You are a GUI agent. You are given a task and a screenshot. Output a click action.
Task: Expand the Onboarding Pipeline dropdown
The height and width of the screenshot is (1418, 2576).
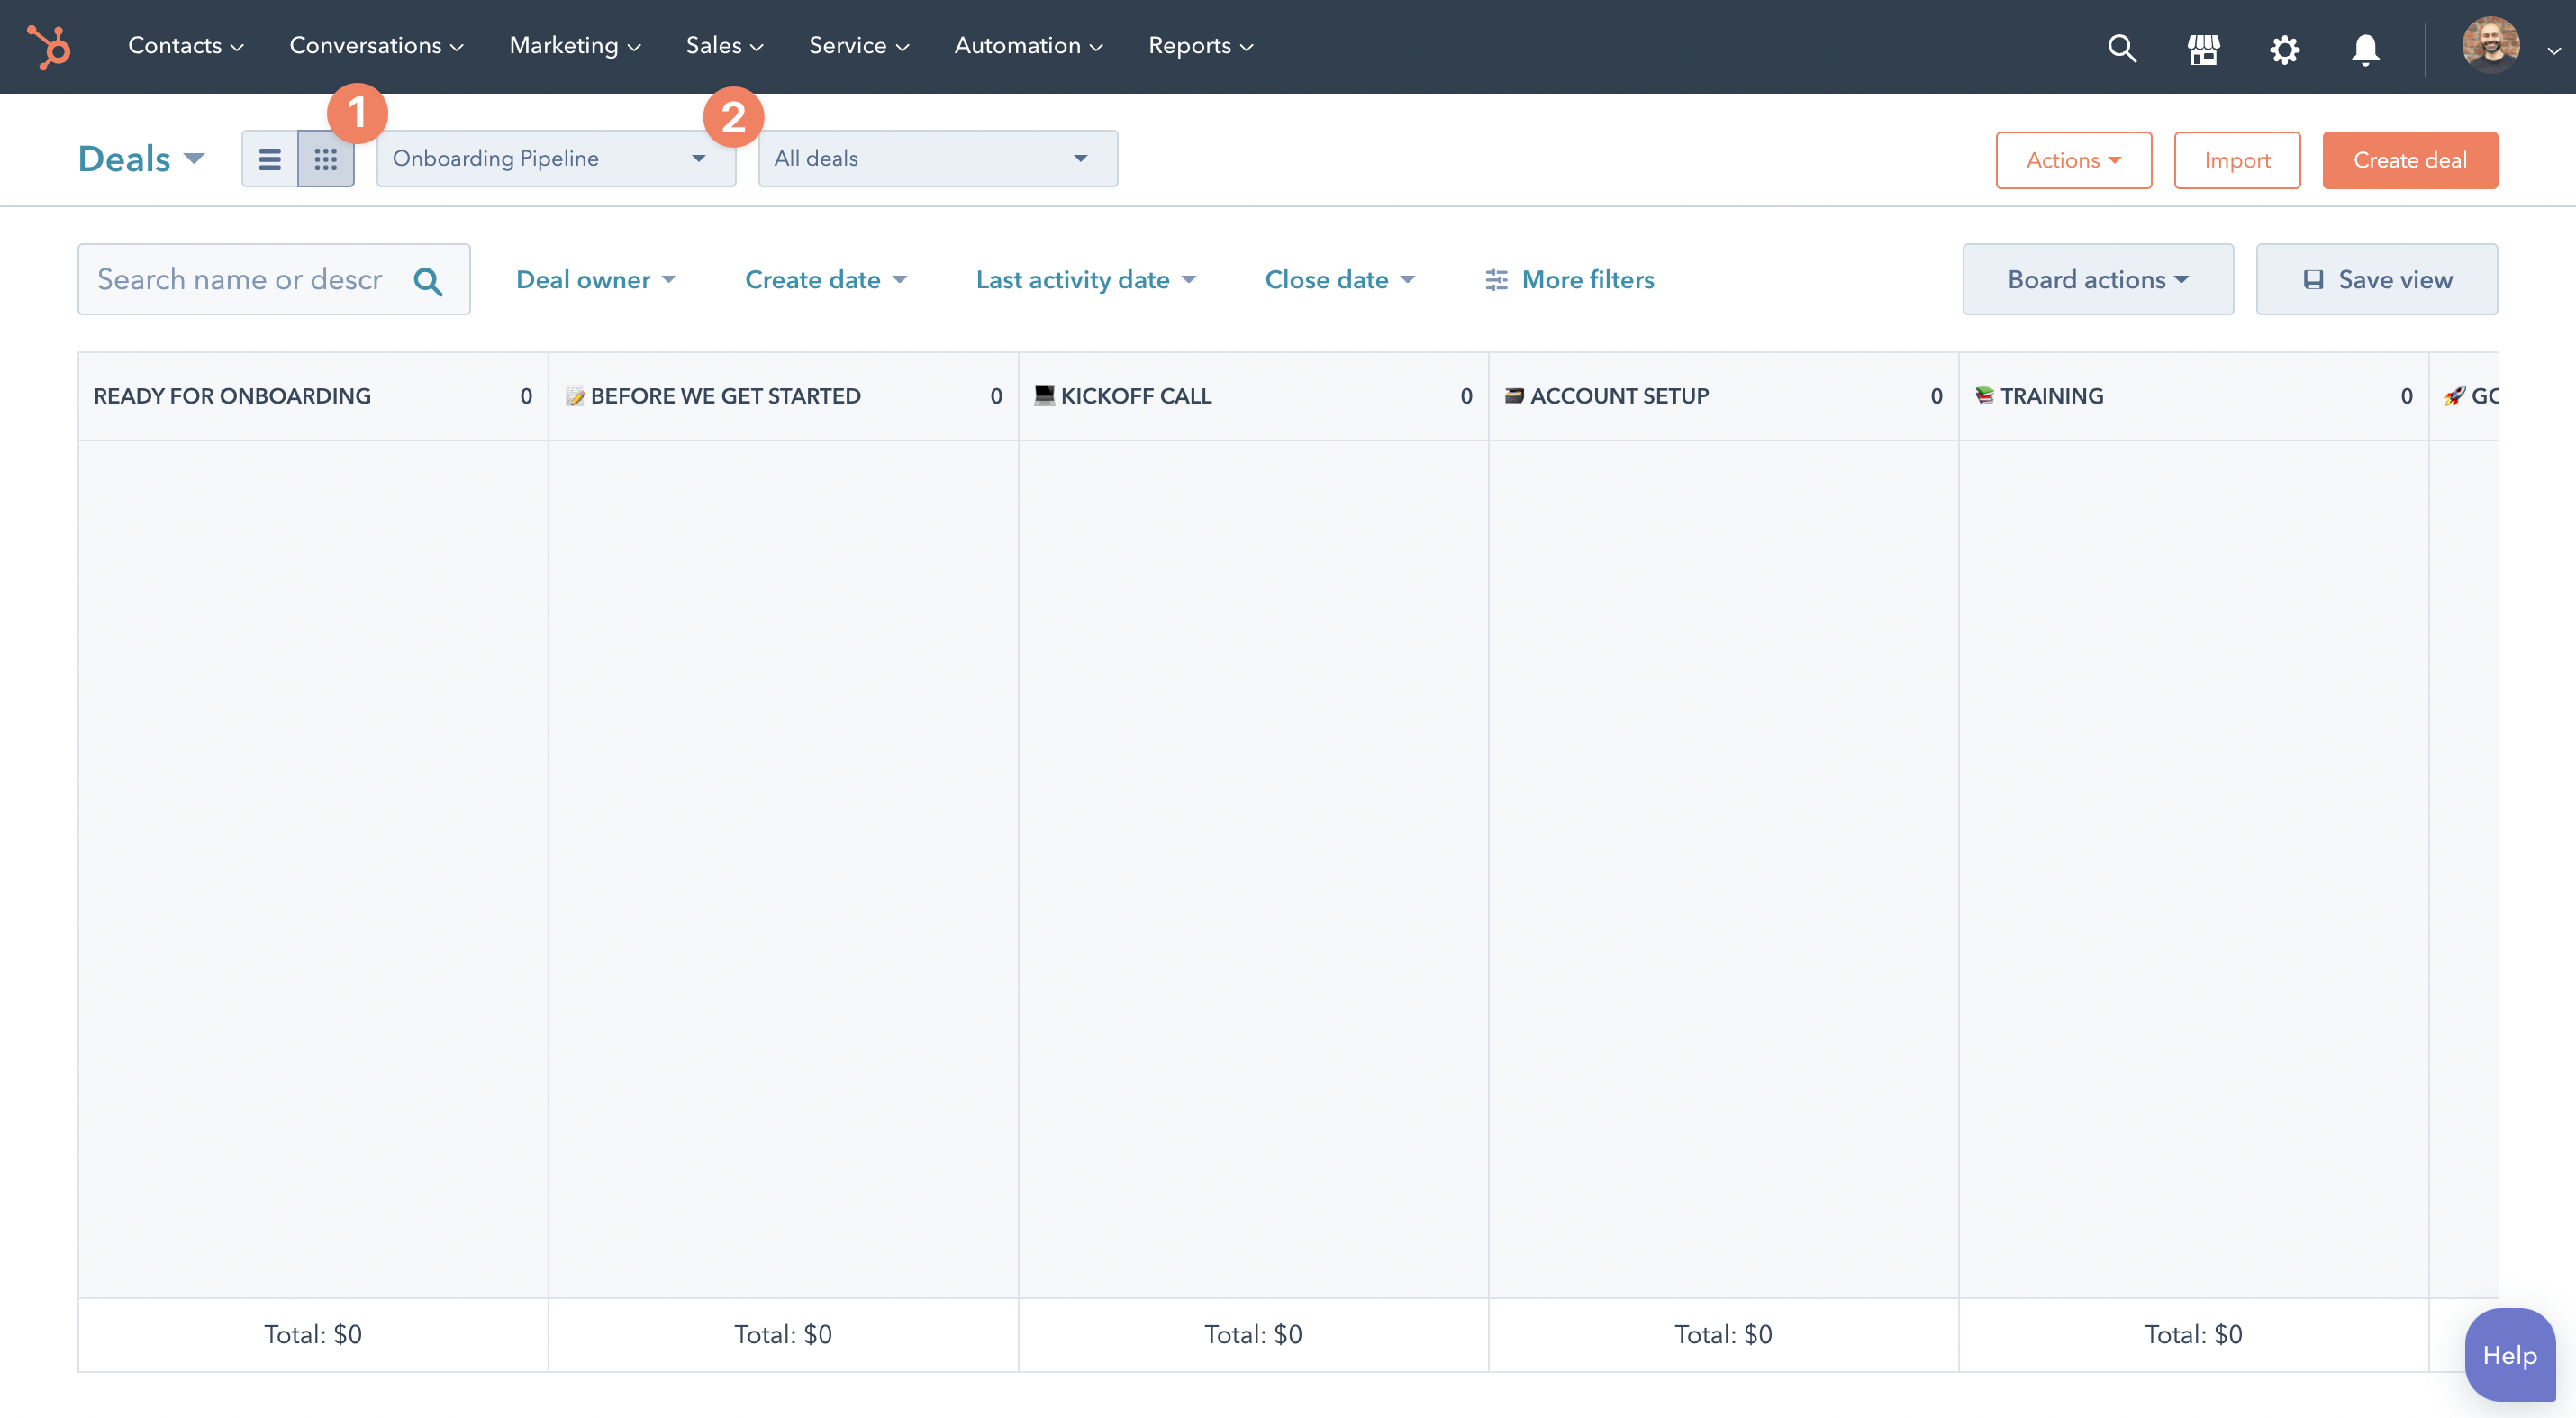point(555,159)
